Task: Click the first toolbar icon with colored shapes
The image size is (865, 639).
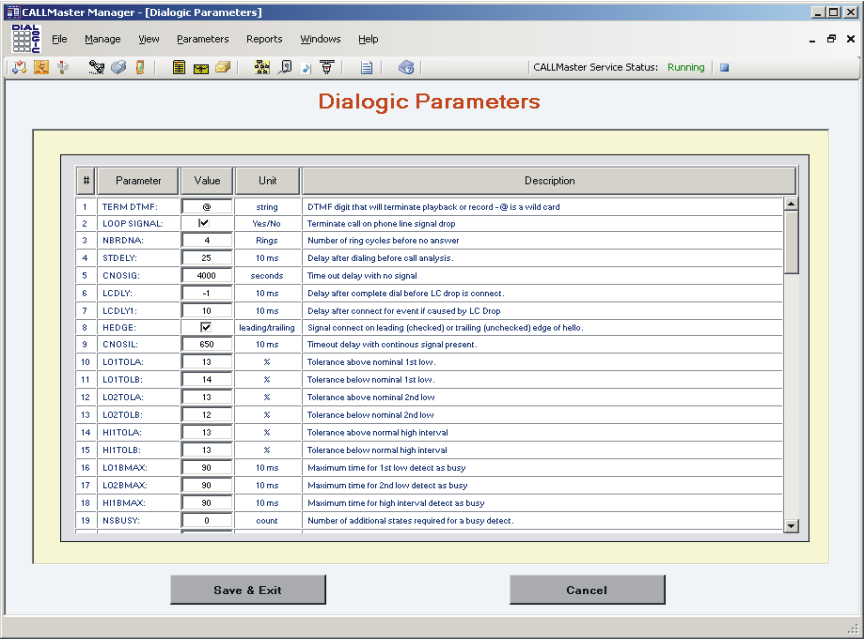Action: point(19,67)
